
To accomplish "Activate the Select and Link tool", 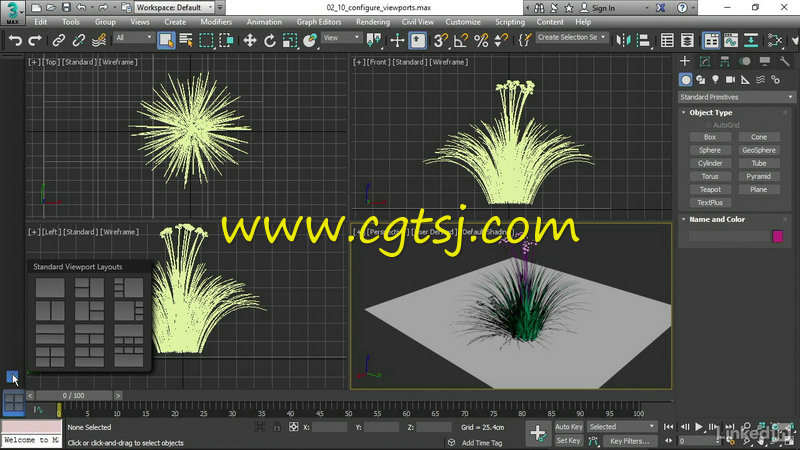I will [59, 40].
